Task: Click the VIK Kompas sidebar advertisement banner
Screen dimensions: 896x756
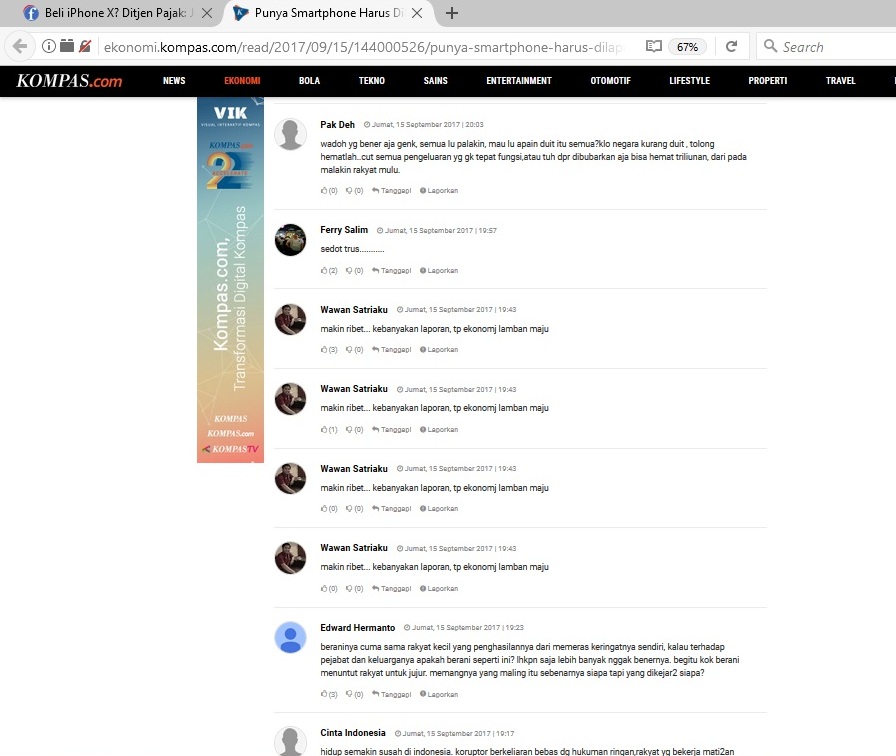Action: point(230,280)
